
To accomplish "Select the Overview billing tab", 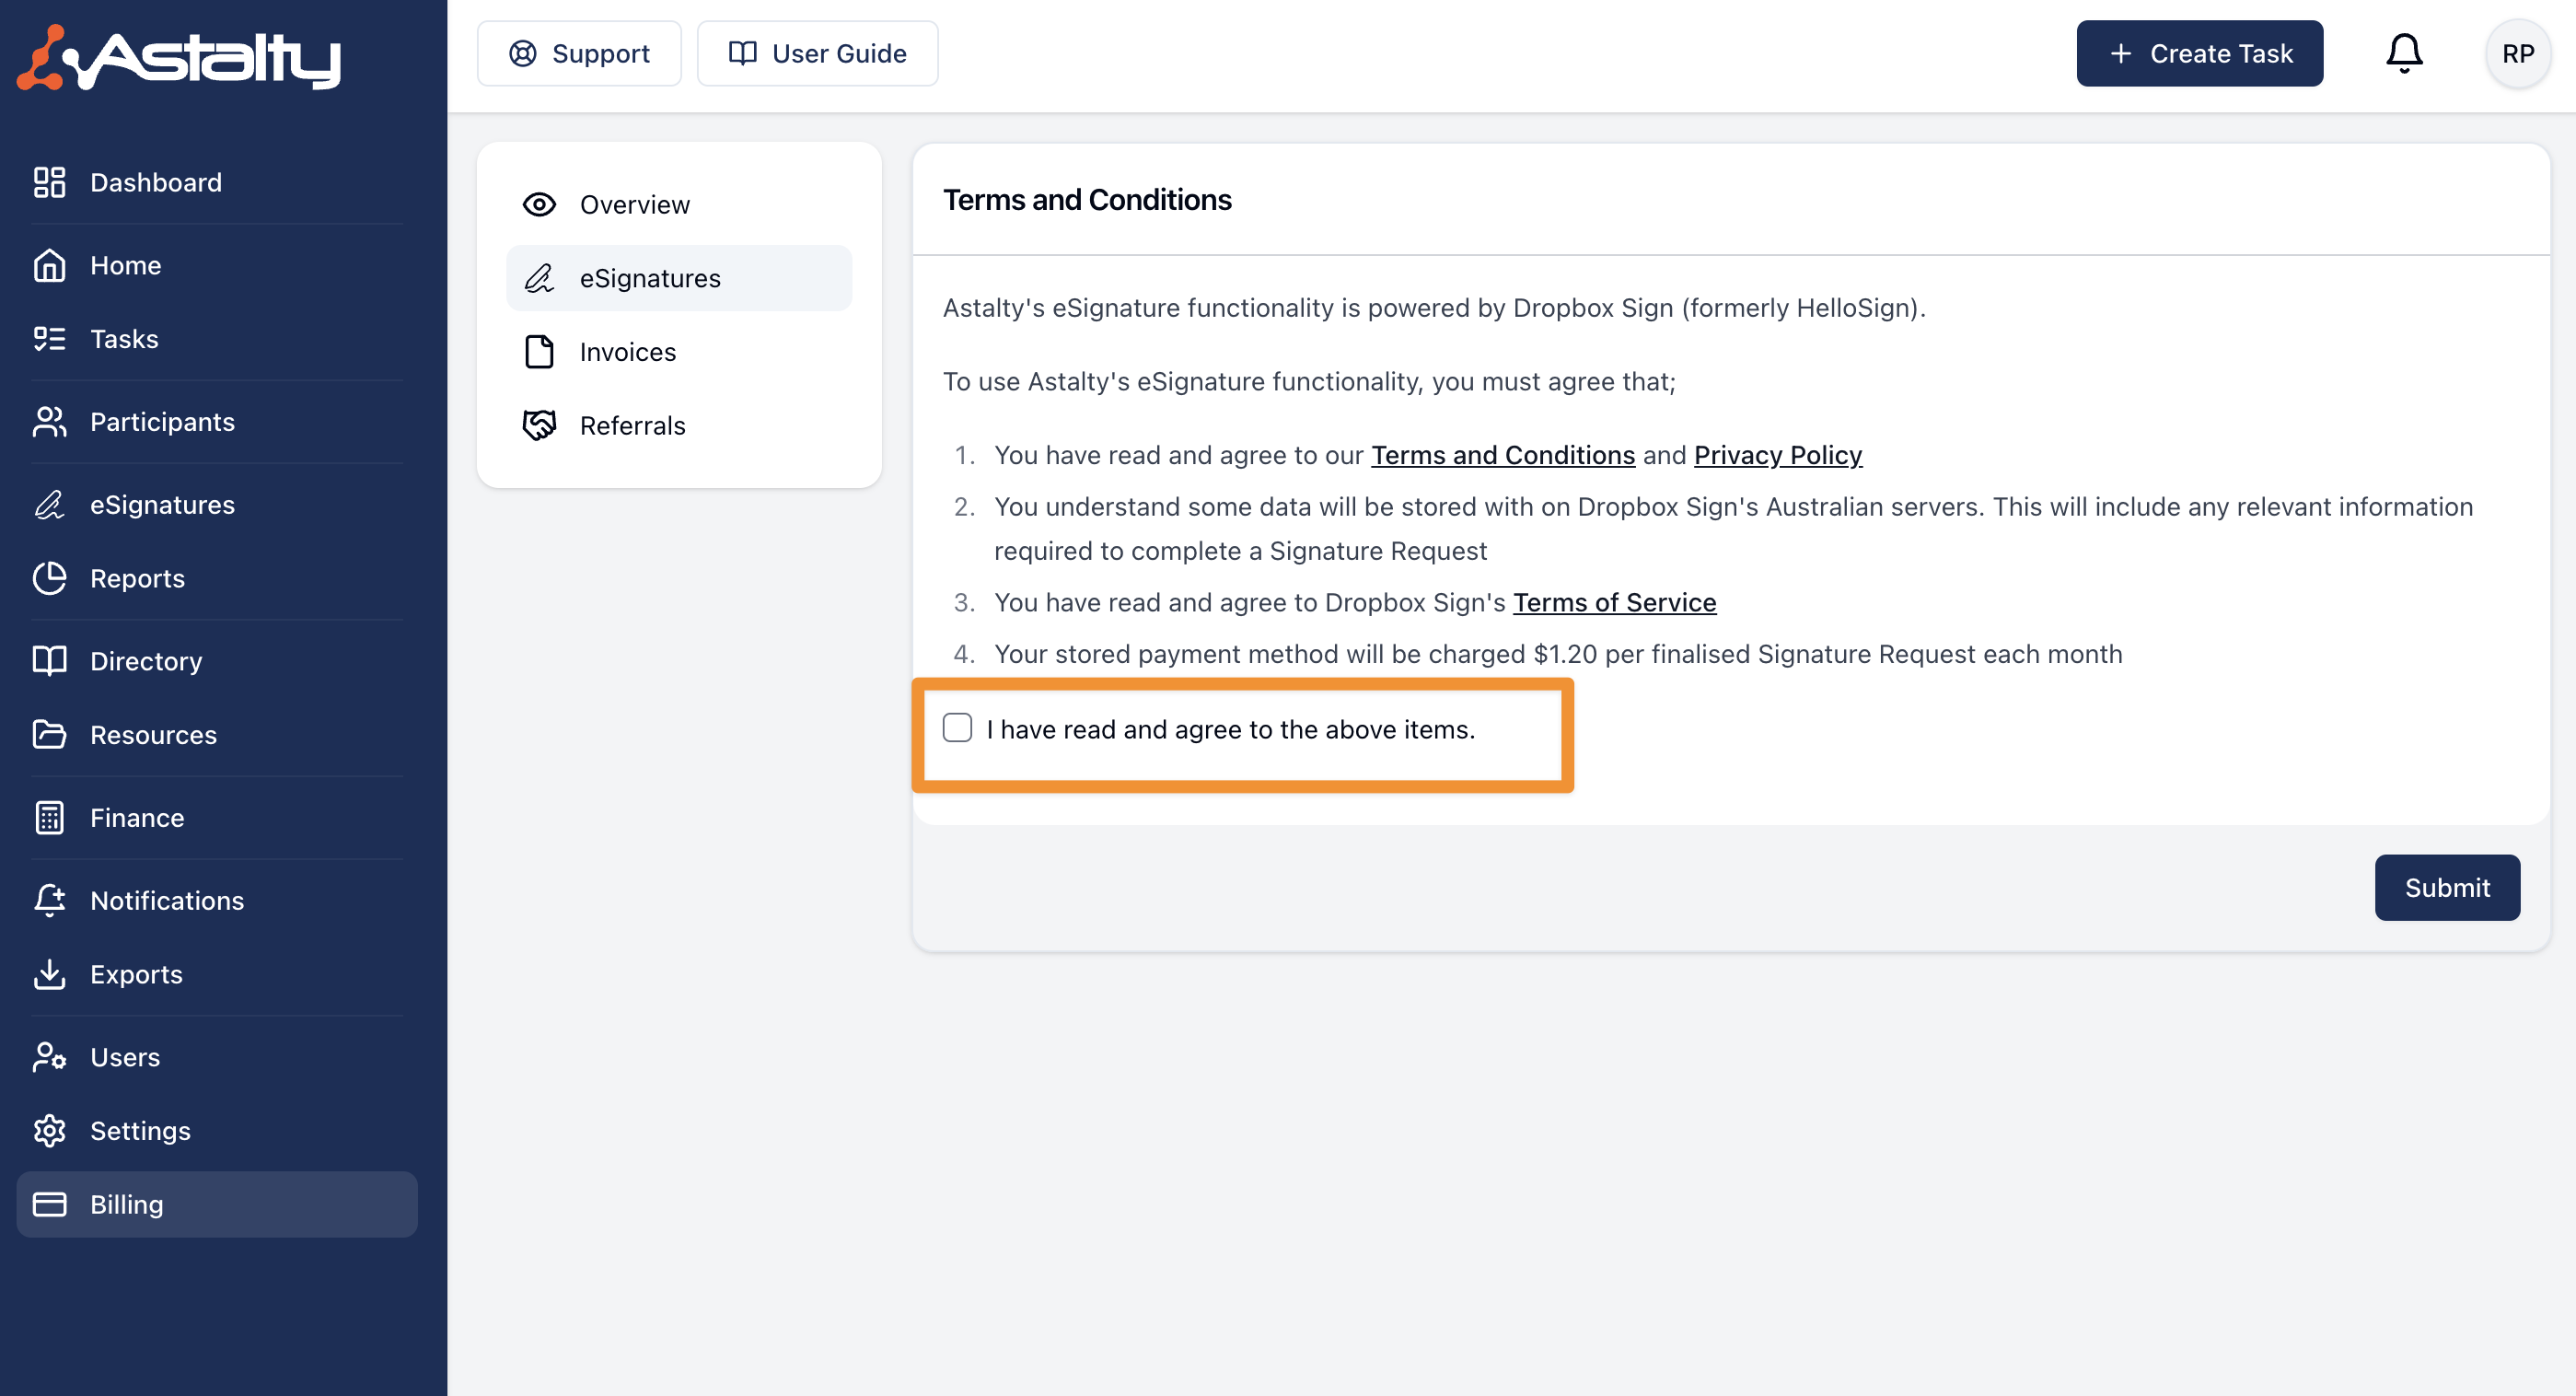I will pyautogui.click(x=634, y=205).
